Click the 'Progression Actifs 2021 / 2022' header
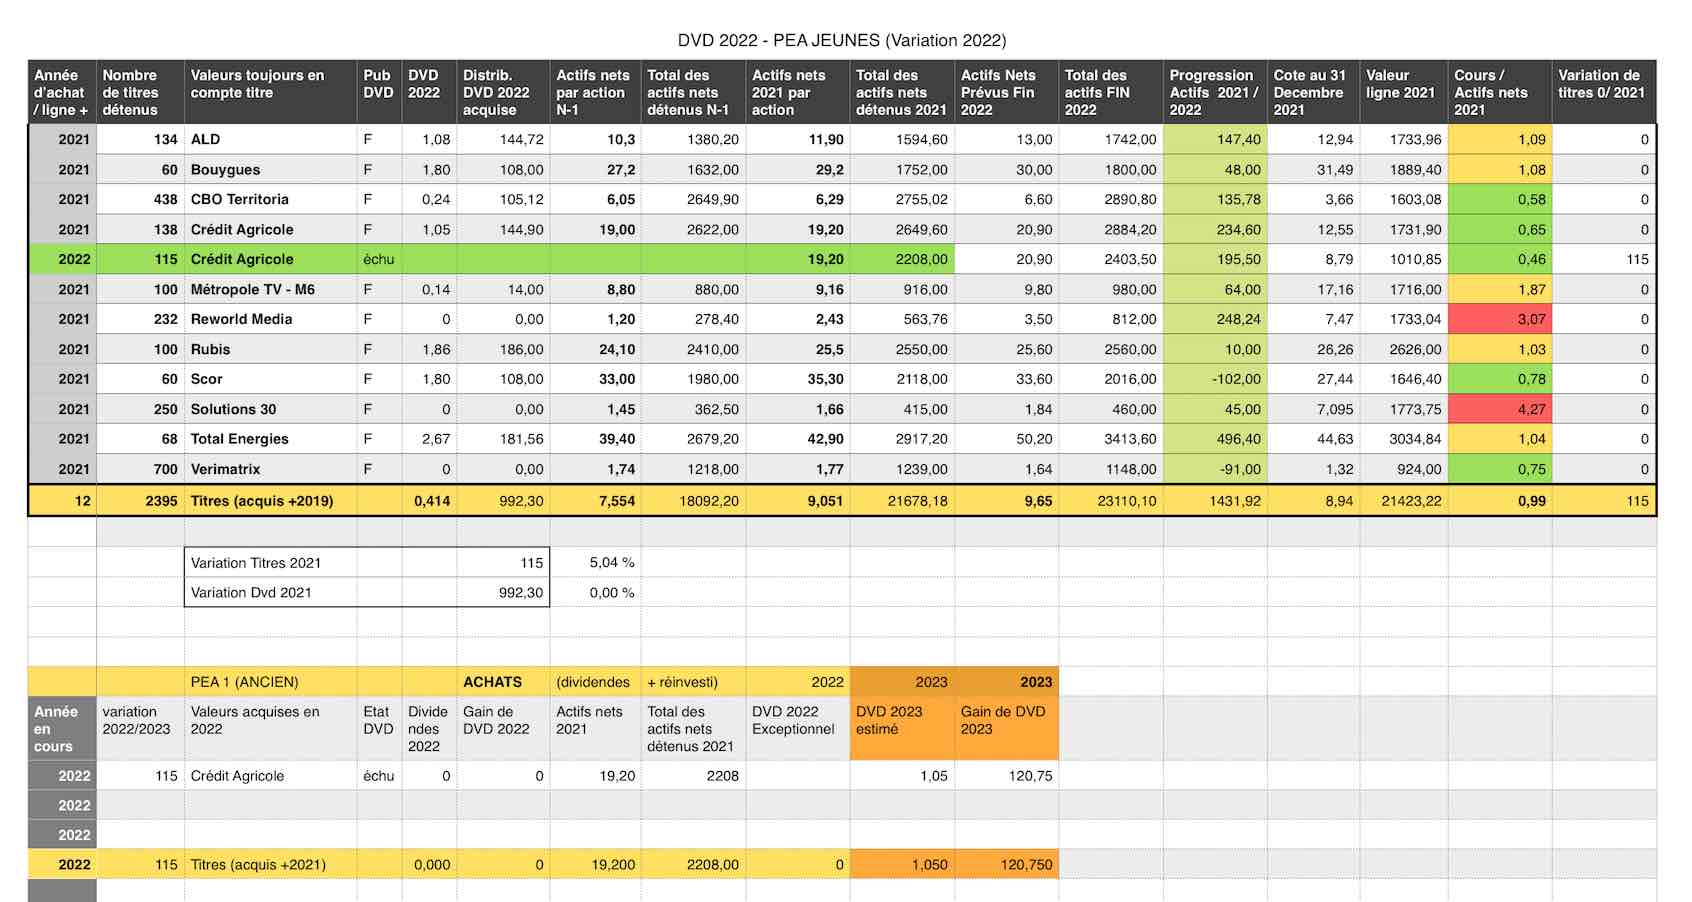Viewport: 1692px width, 902px height. click(x=1215, y=92)
